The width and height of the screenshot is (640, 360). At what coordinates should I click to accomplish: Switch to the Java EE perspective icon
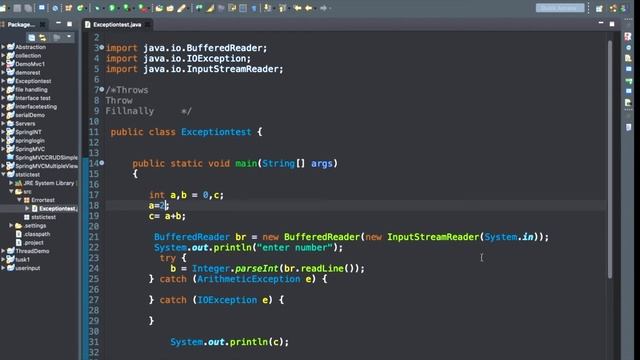pyautogui.click(x=613, y=8)
